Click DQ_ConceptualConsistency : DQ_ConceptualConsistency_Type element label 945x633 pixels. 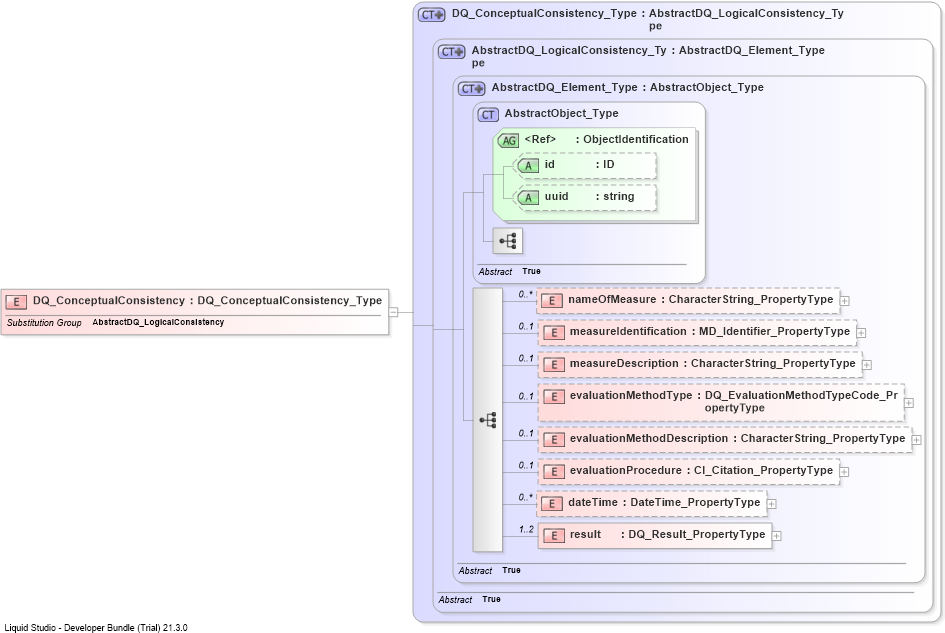207,301
